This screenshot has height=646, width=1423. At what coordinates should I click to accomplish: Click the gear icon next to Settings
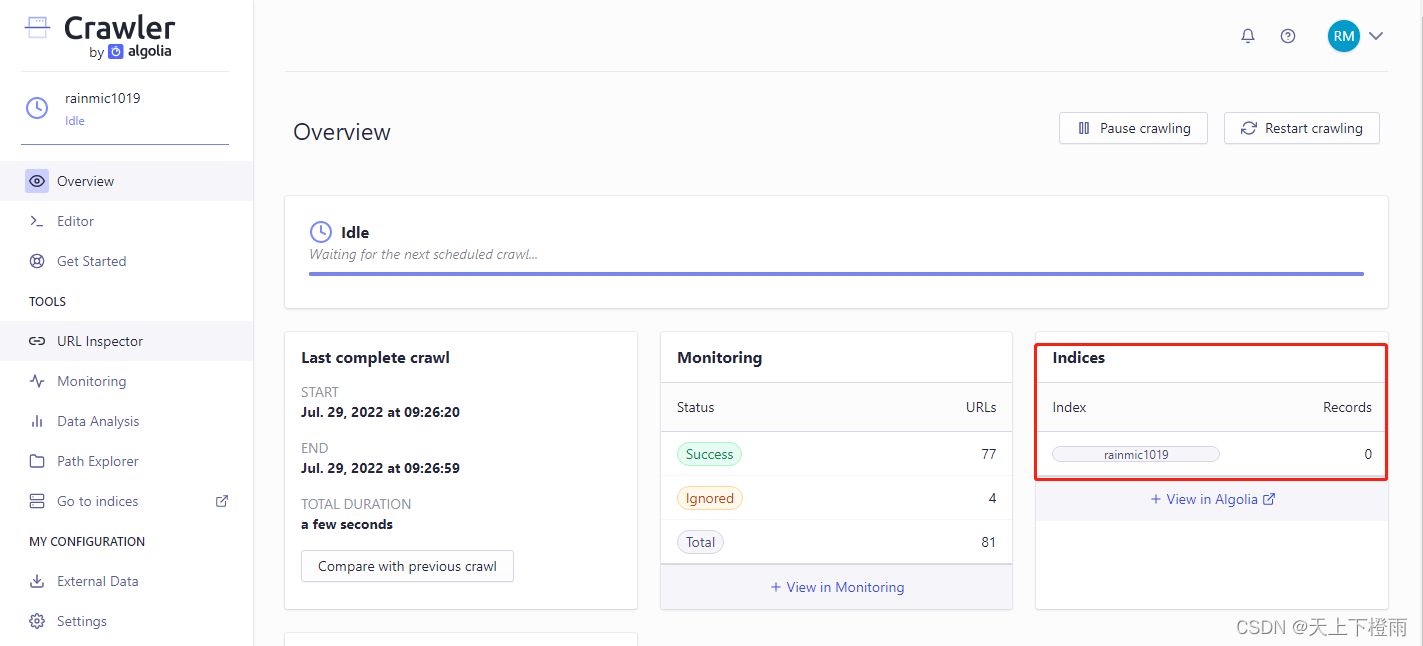(x=37, y=621)
